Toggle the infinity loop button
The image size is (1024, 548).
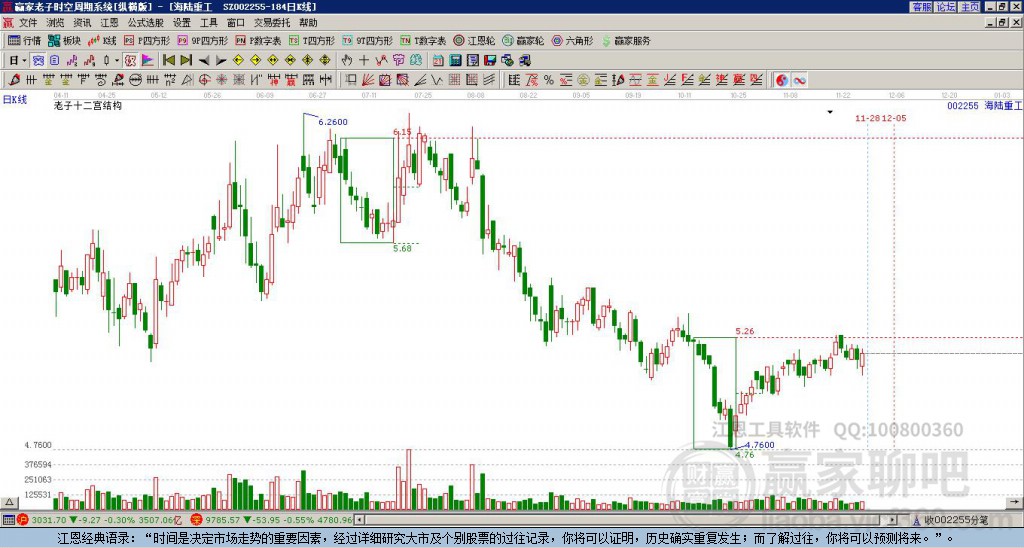click(799, 80)
